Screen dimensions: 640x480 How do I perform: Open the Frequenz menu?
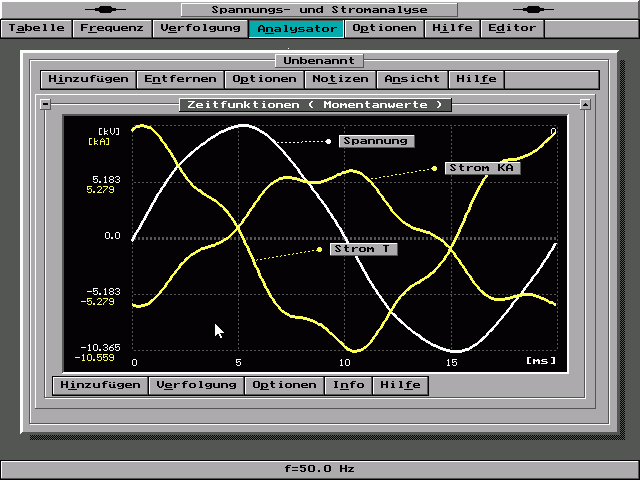coord(113,28)
